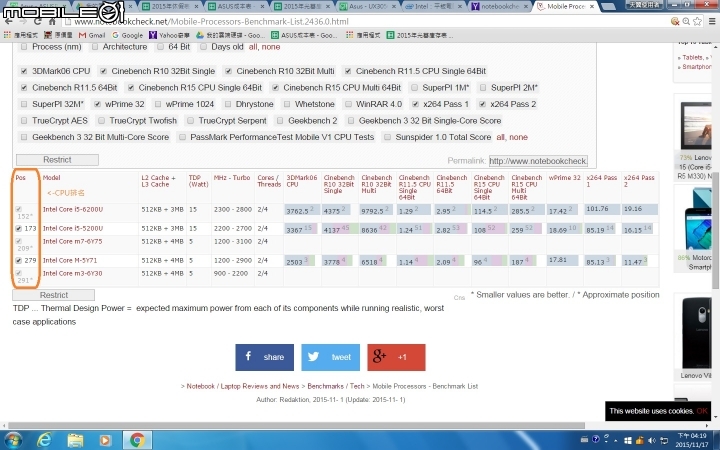720x450 pixels.
Task: Open File Explorer from taskbar
Action: pyautogui.click(x=75, y=440)
